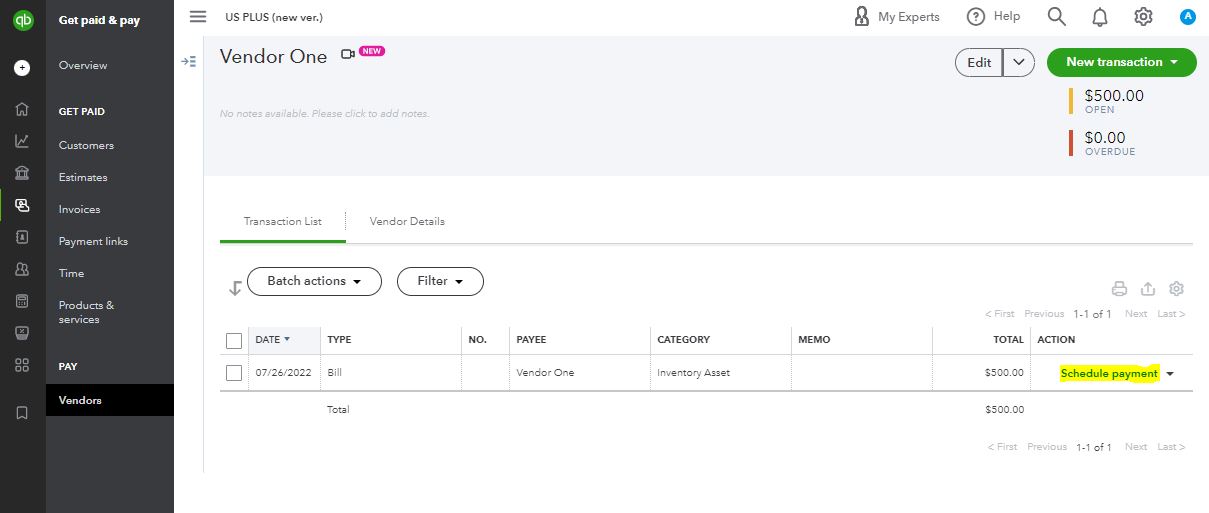This screenshot has width=1209, height=513.
Task: Click the Bill type cell
Action: (334, 373)
